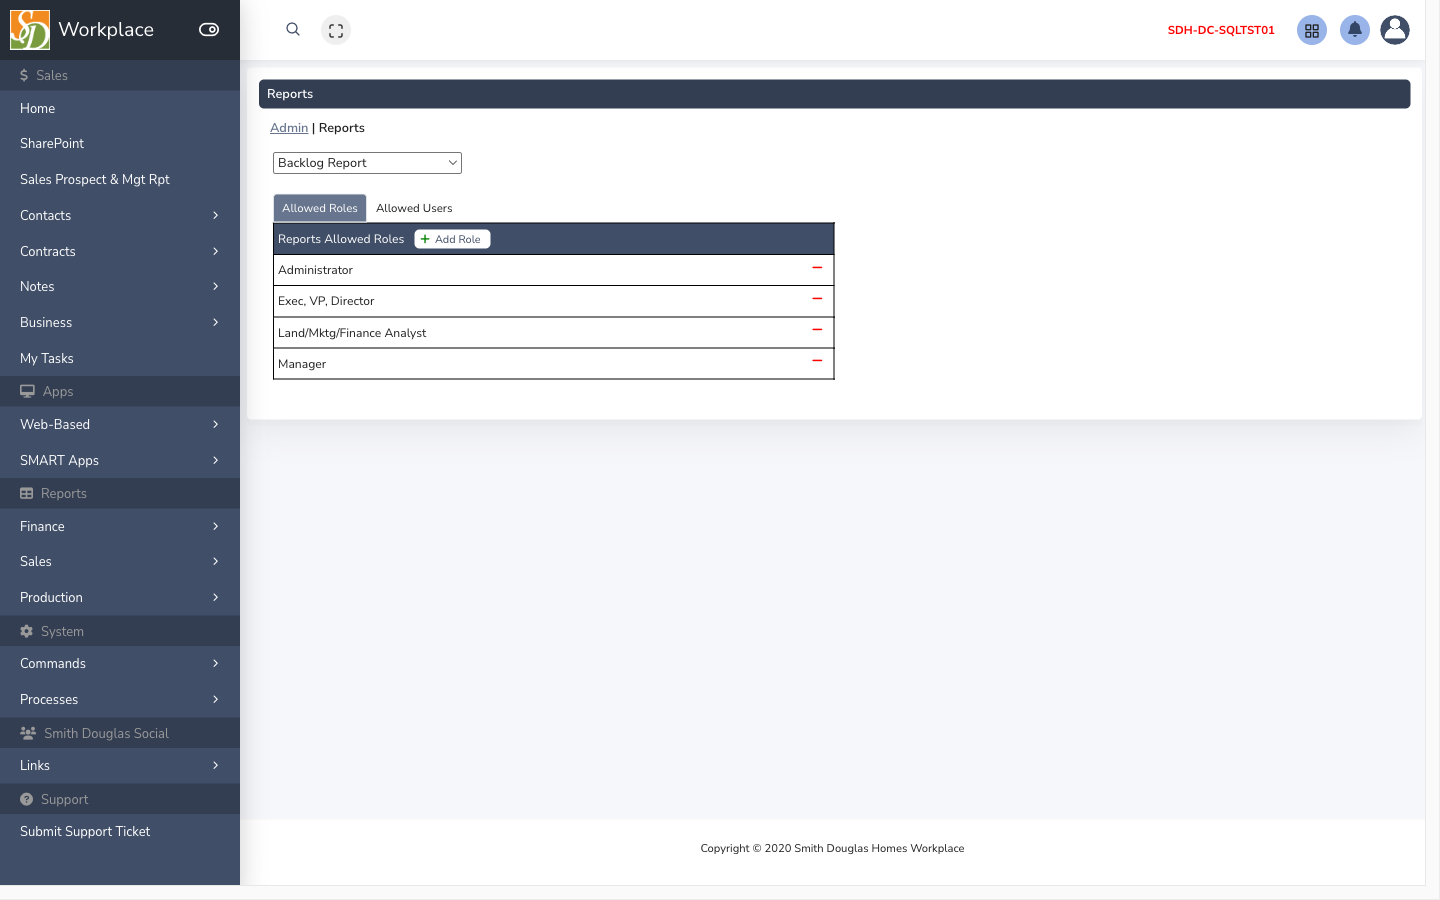Open the notifications bell icon
The height and width of the screenshot is (900, 1440).
click(1355, 30)
